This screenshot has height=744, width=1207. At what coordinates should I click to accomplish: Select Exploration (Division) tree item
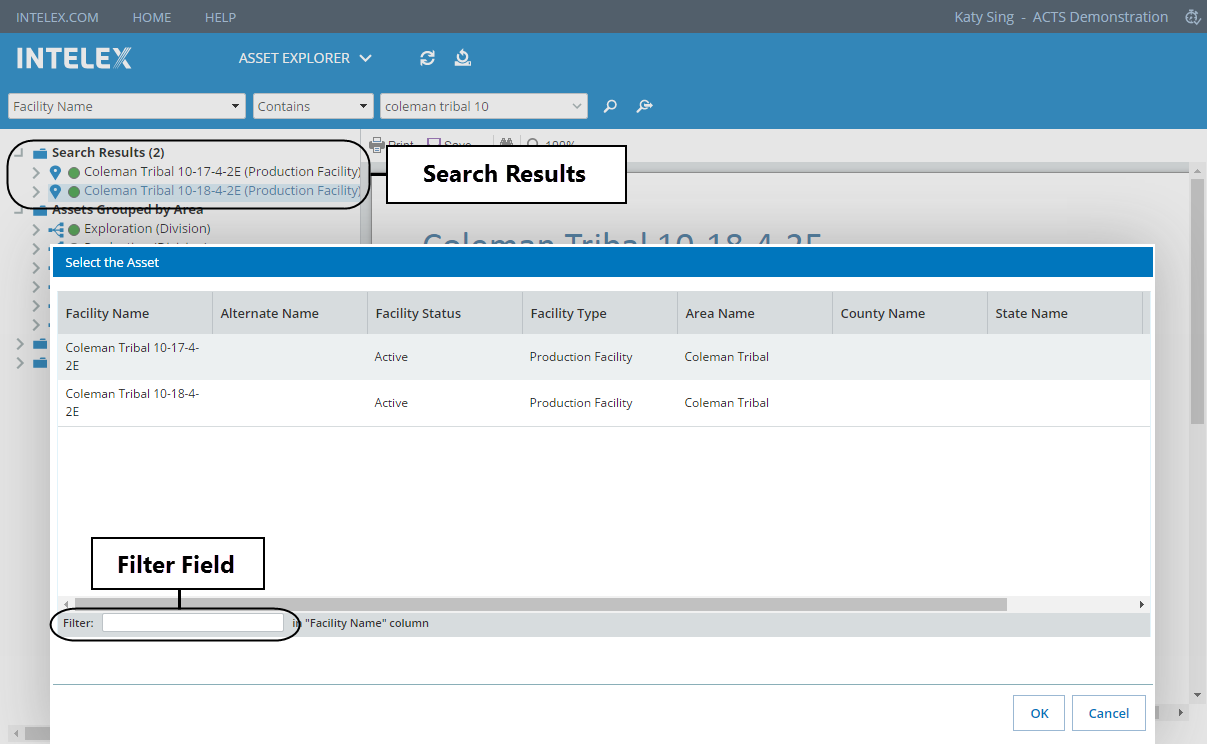pyautogui.click(x=147, y=229)
